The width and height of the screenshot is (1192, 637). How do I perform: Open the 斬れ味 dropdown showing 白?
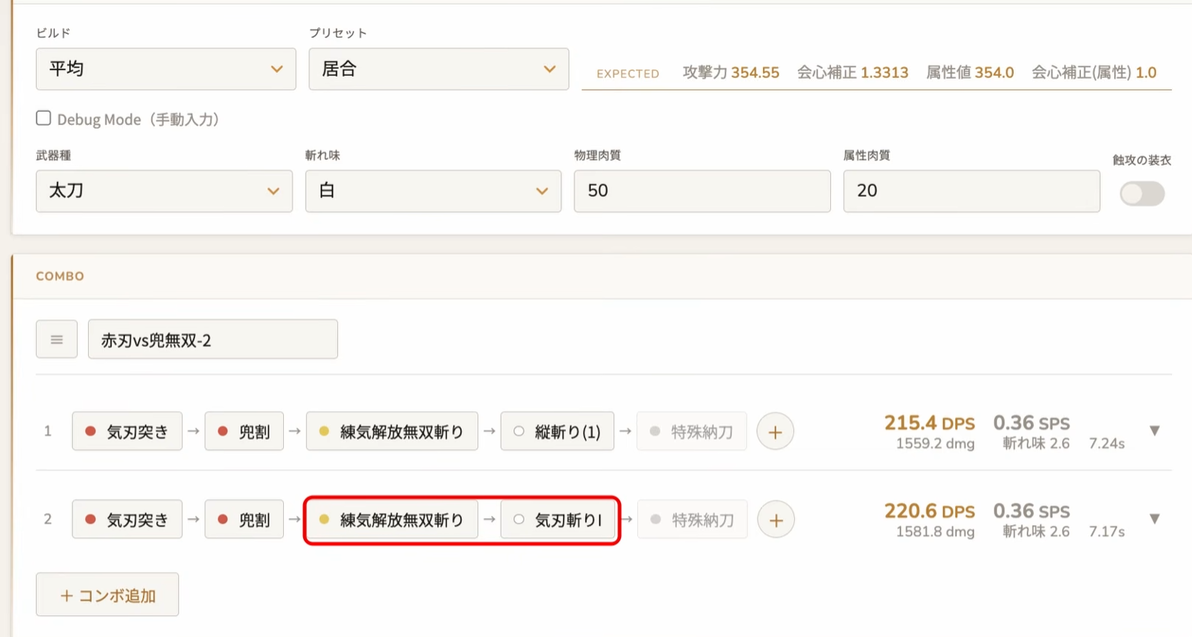(433, 191)
